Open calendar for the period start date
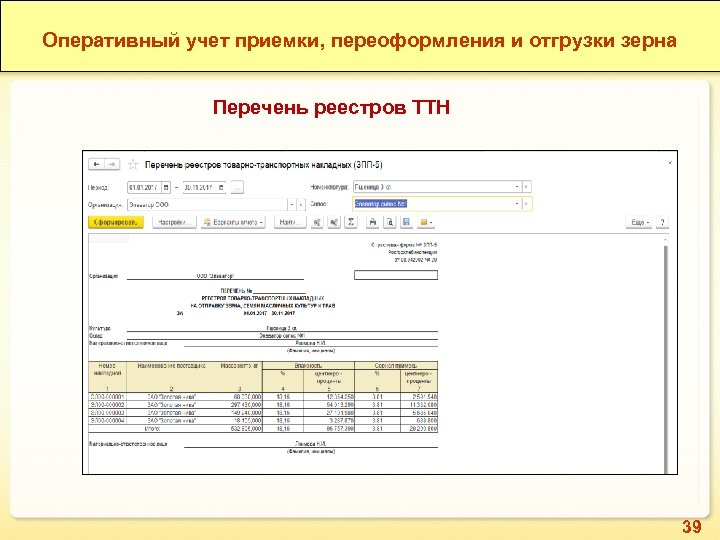The width and height of the screenshot is (720, 540). coord(166,187)
